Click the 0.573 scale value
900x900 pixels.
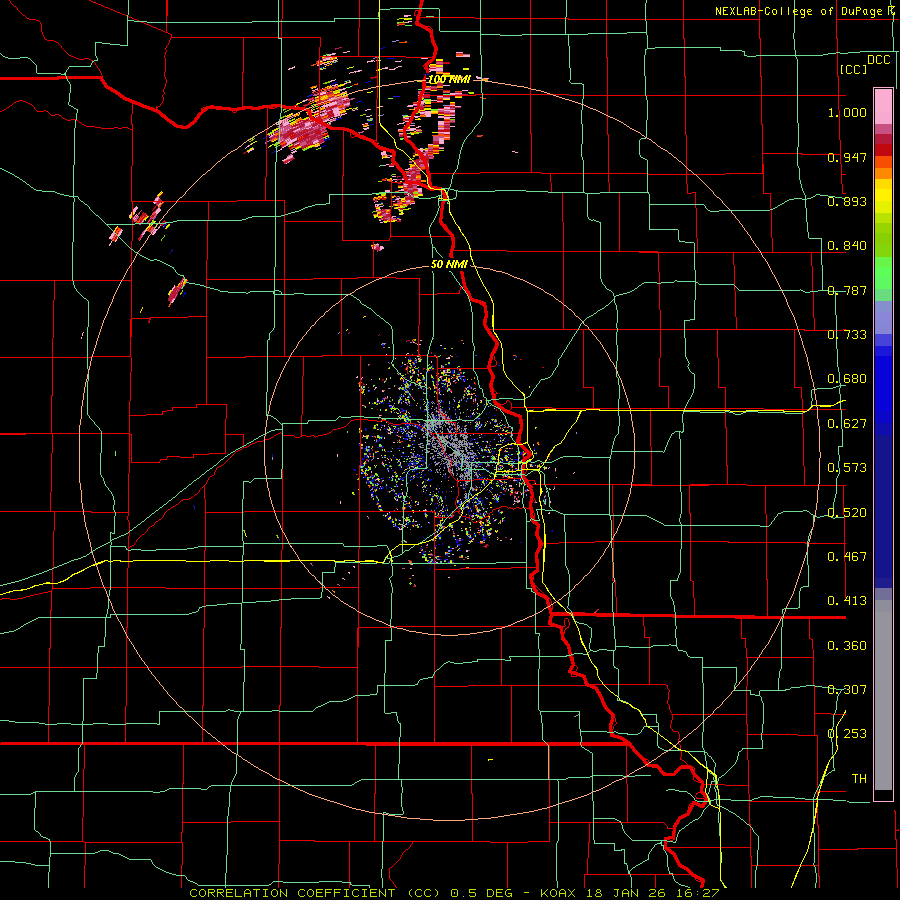point(847,468)
